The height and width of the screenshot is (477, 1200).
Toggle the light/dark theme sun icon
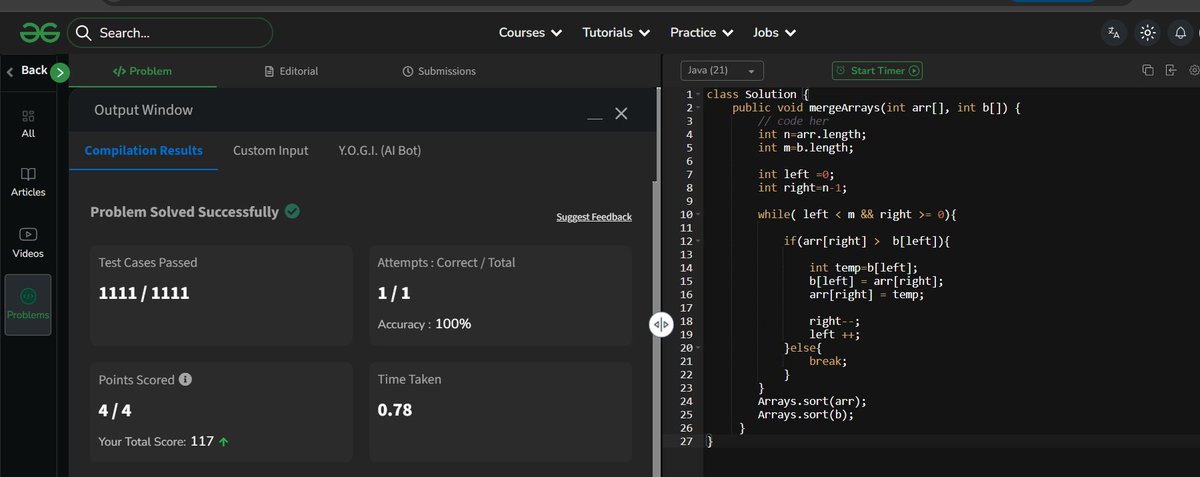click(x=1147, y=33)
